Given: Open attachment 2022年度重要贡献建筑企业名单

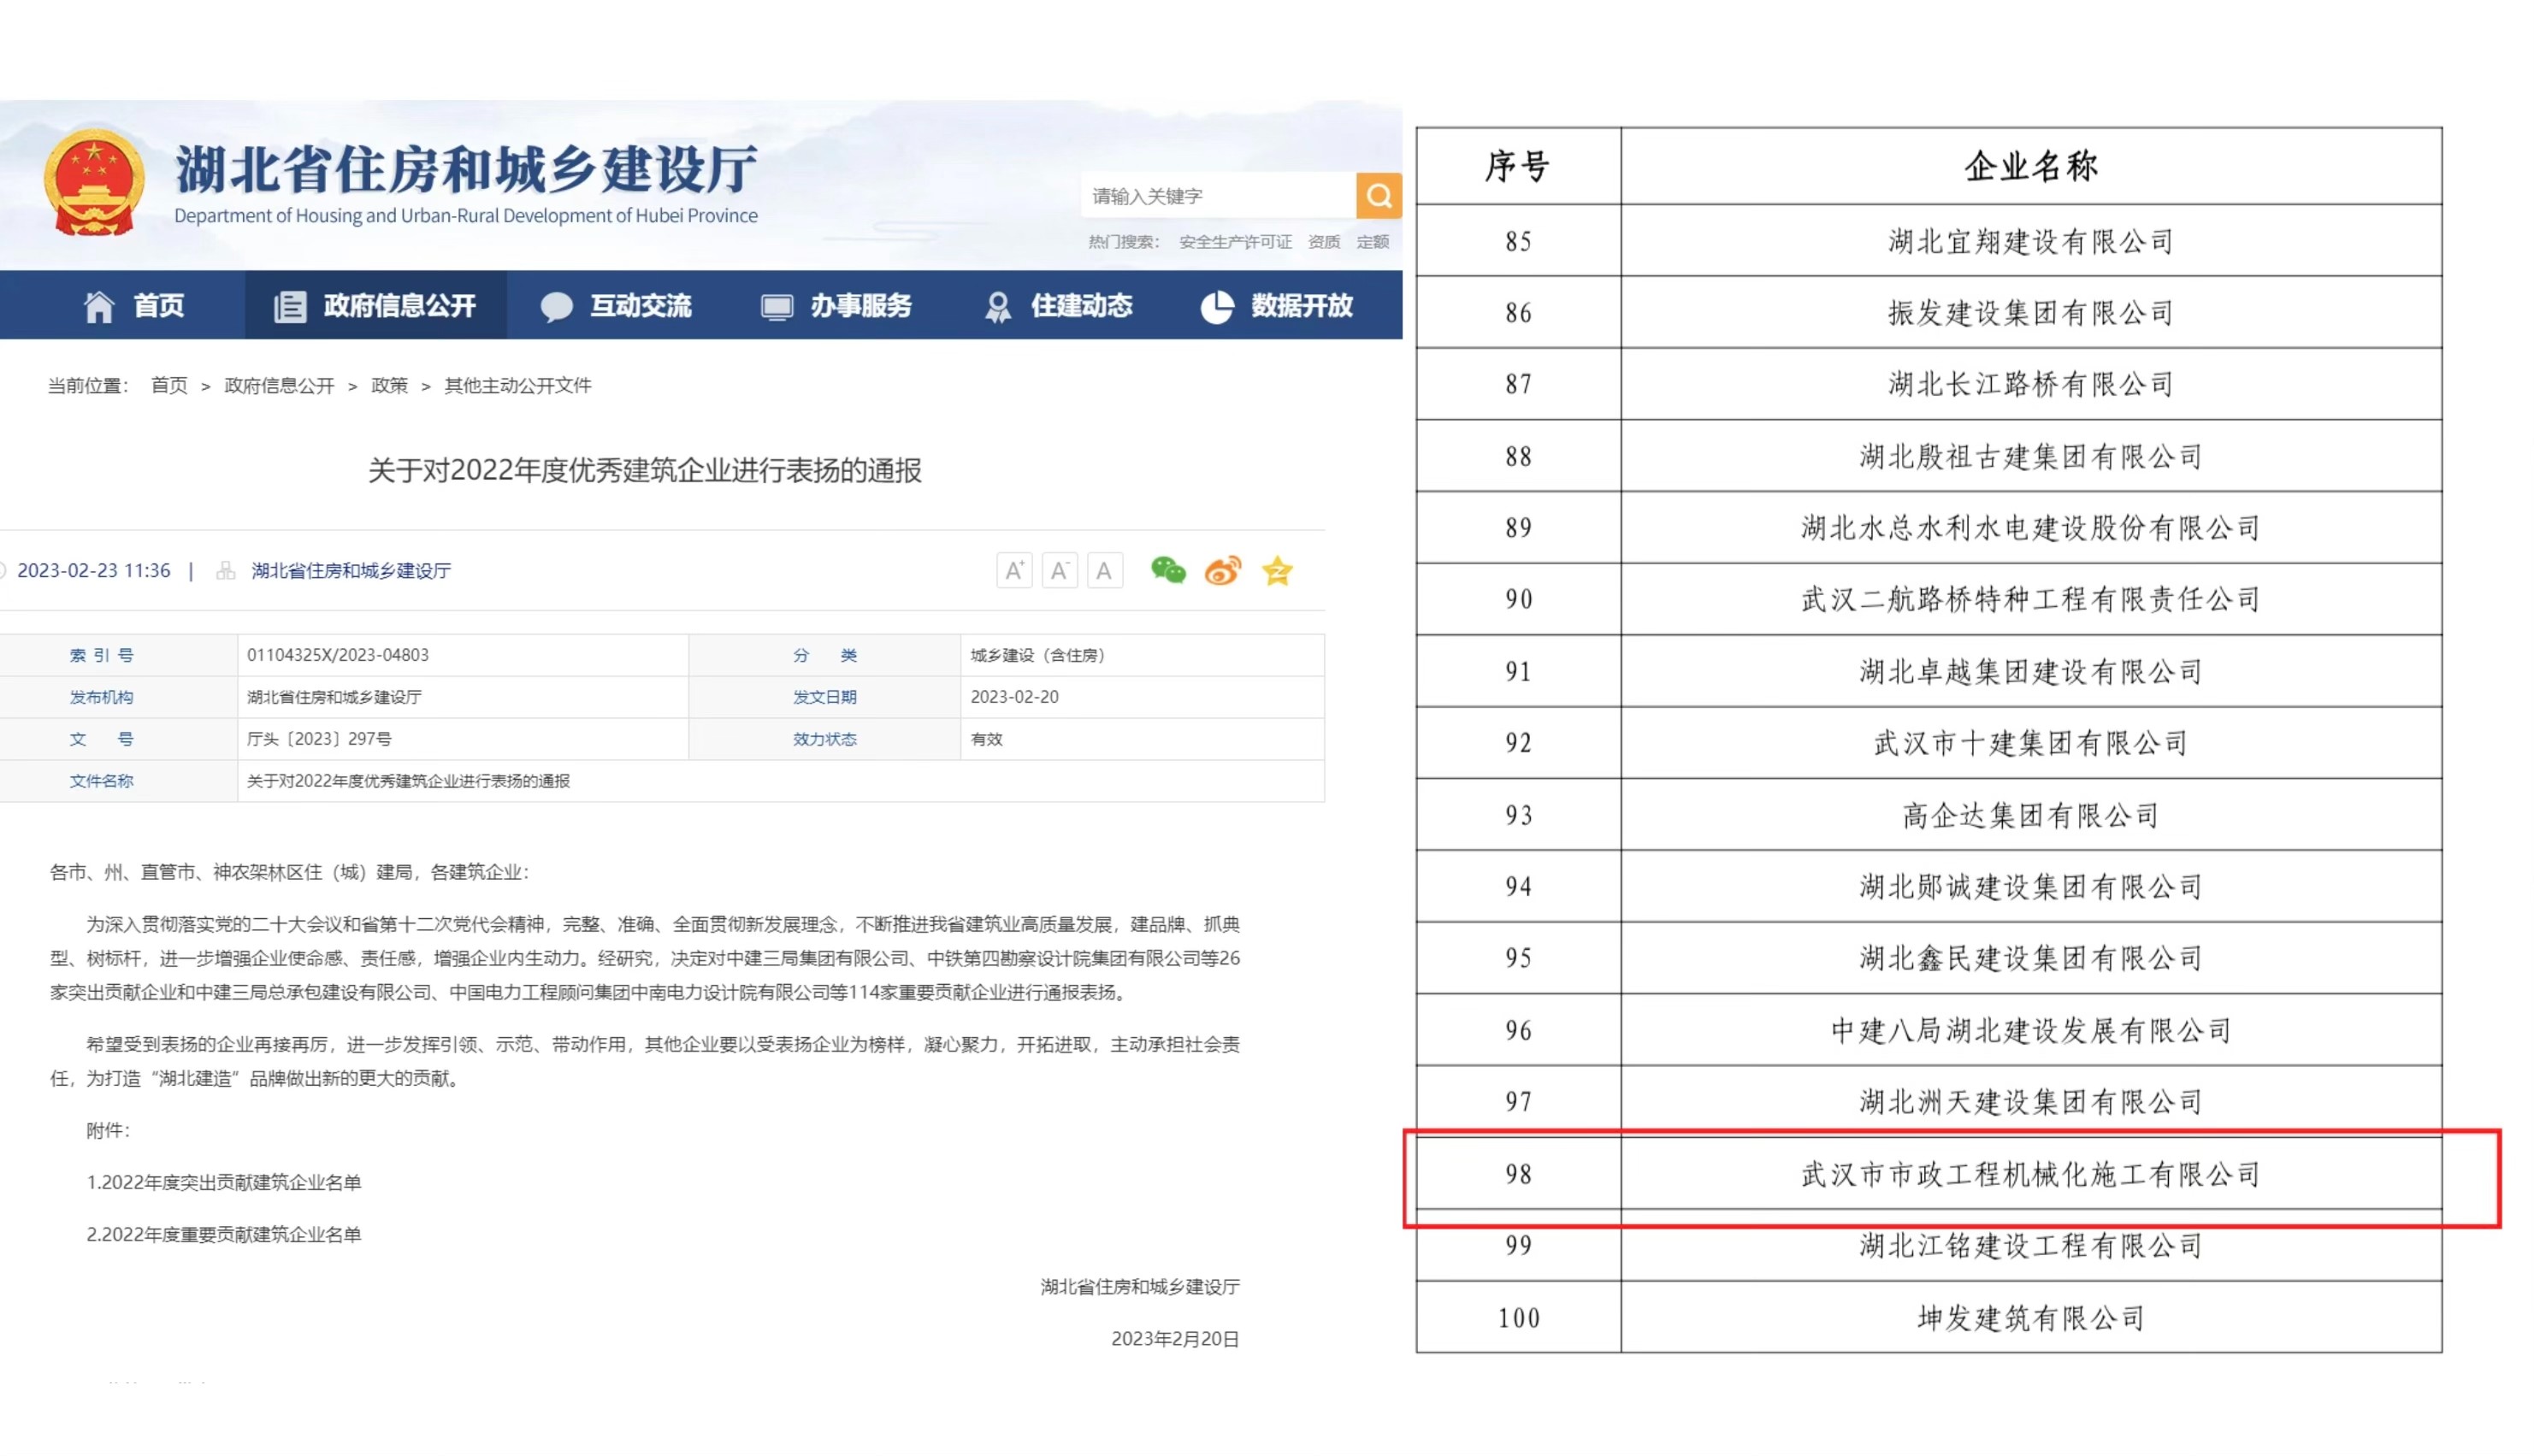Looking at the screenshot, I should [x=224, y=1234].
